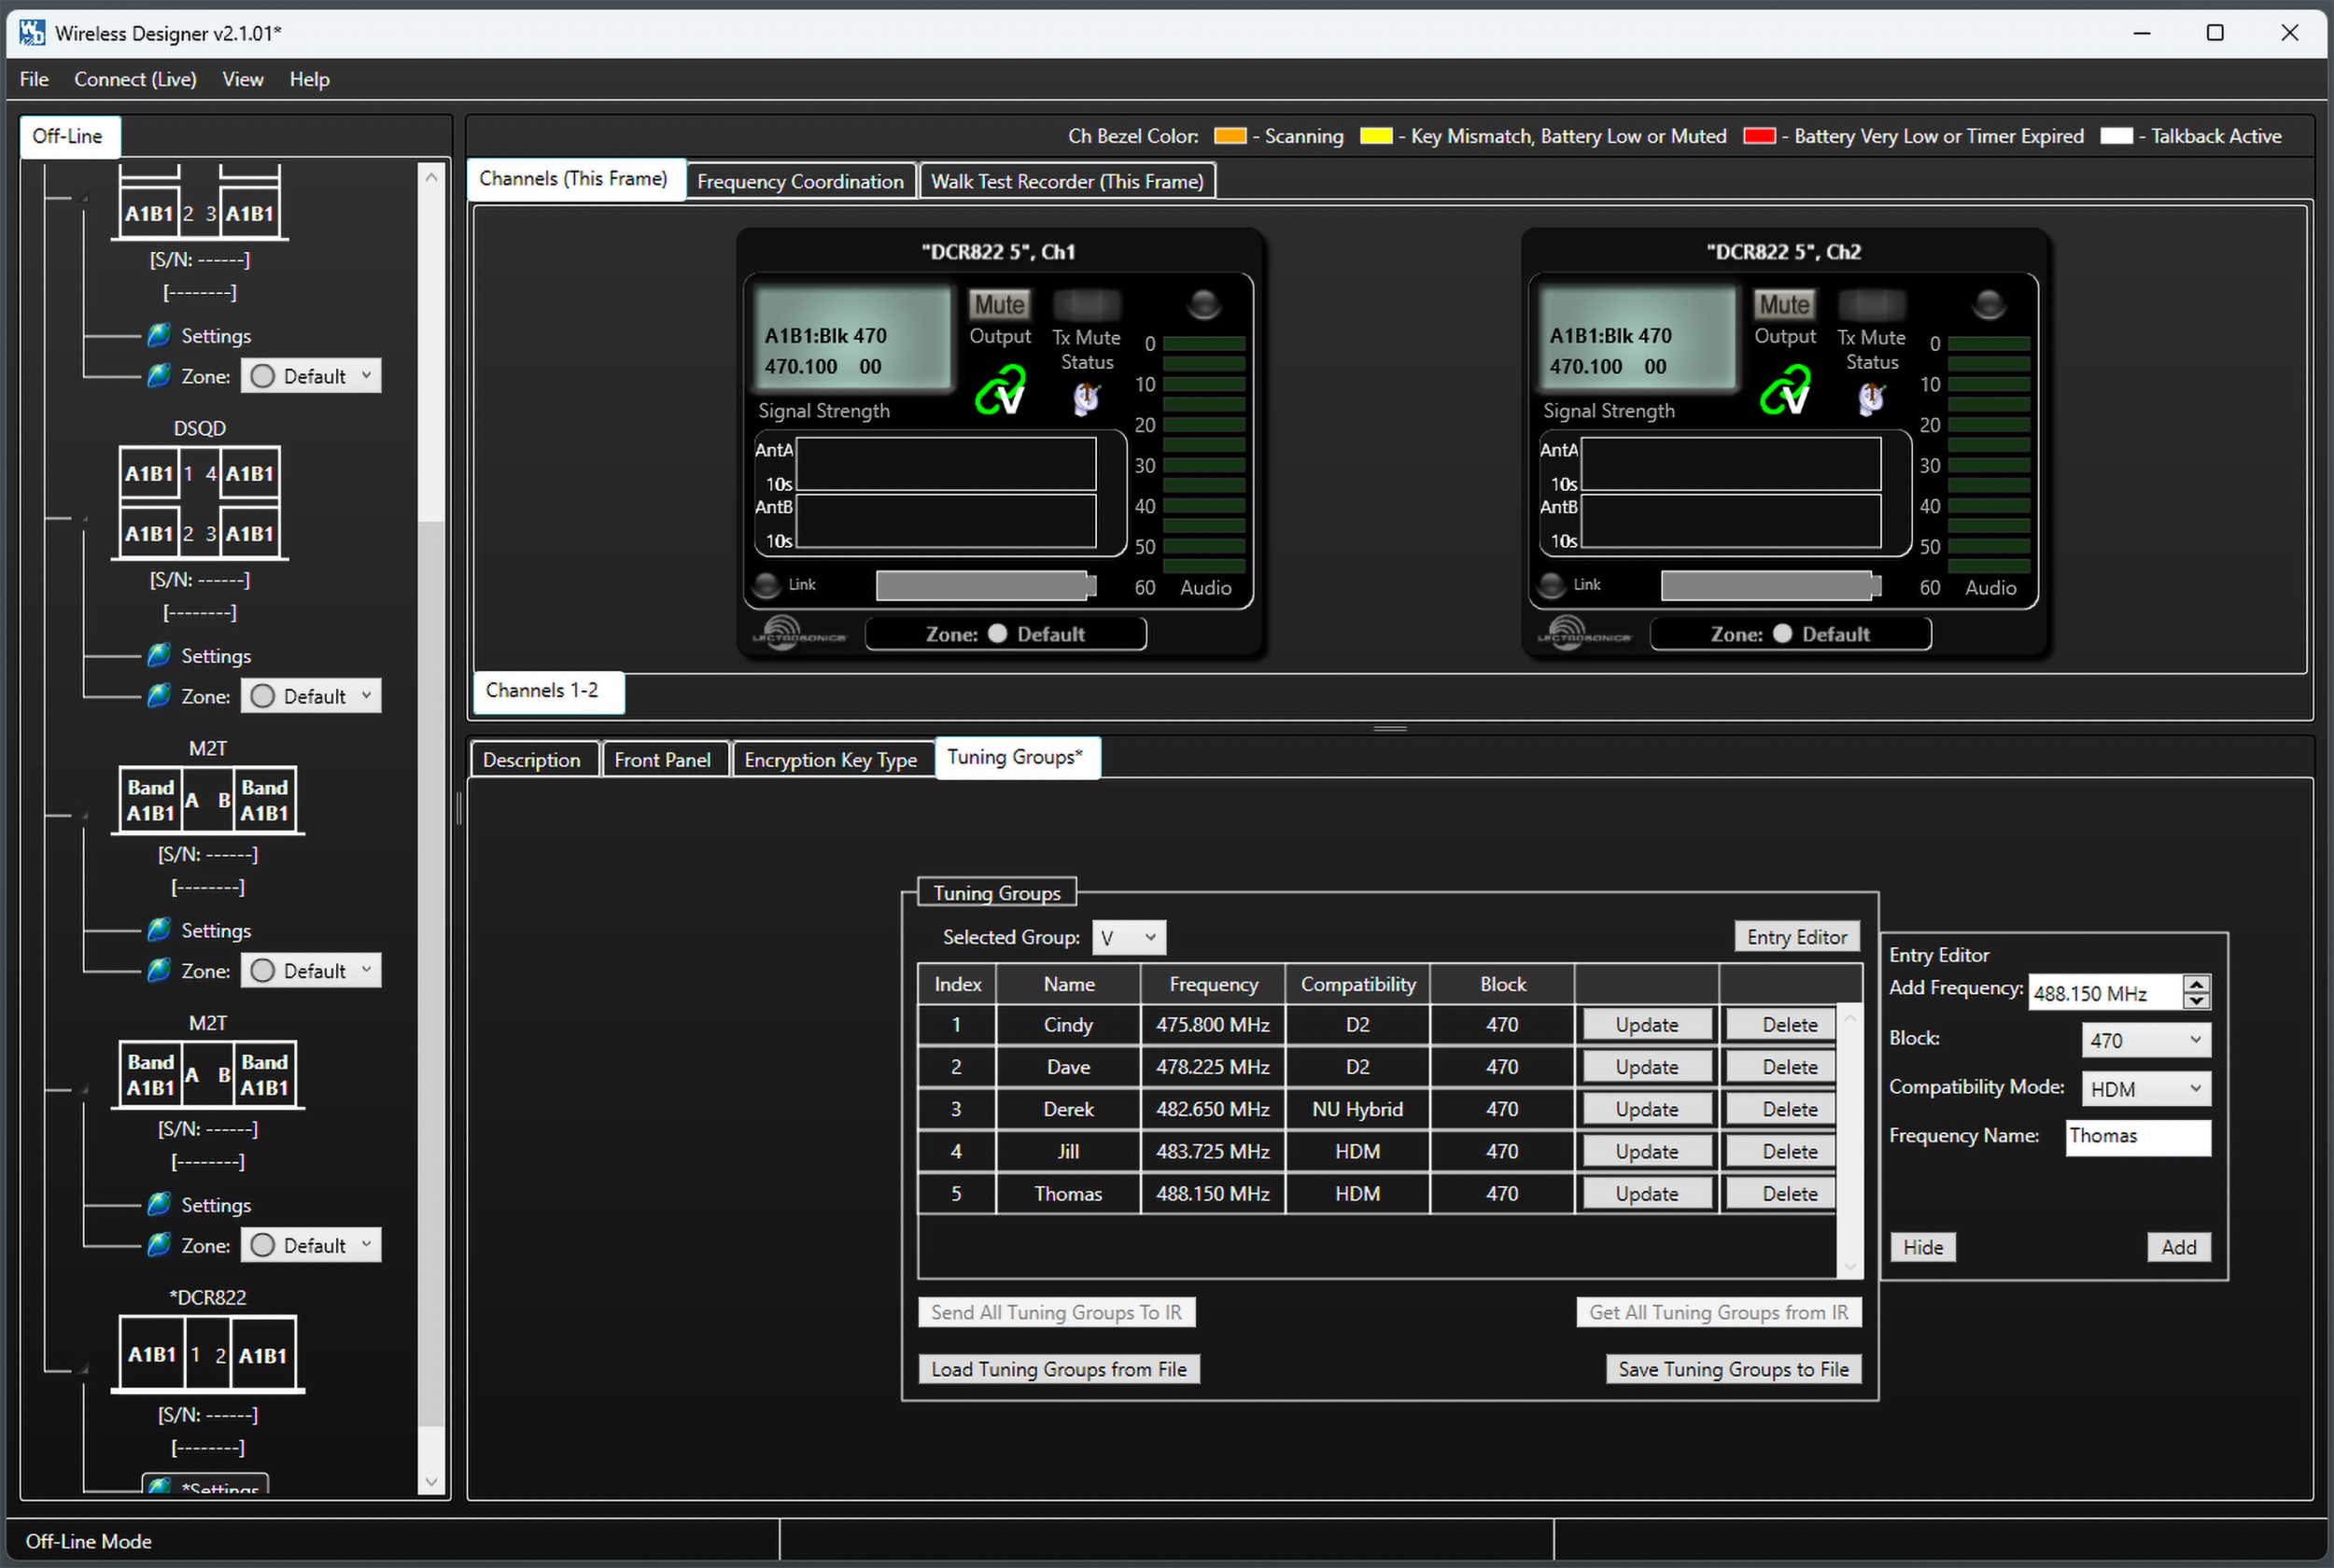Open the Compatibility Mode HDM dropdown
This screenshot has height=1568, width=2334.
coord(2145,1089)
